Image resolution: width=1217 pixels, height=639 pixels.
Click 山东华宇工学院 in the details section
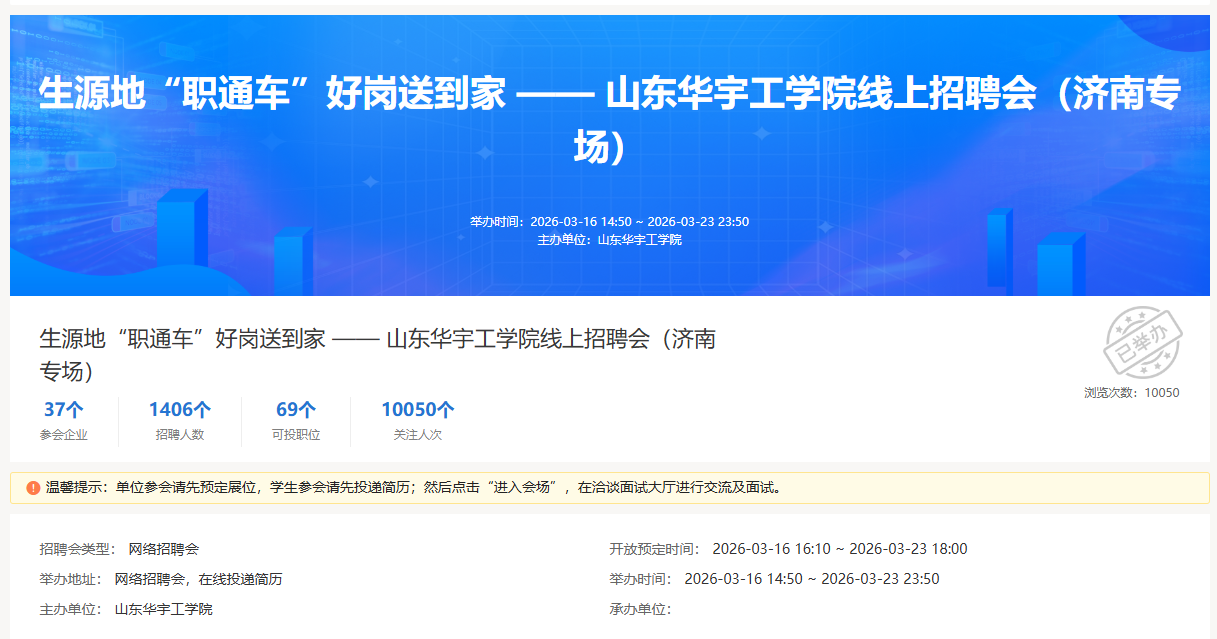pyautogui.click(x=163, y=609)
